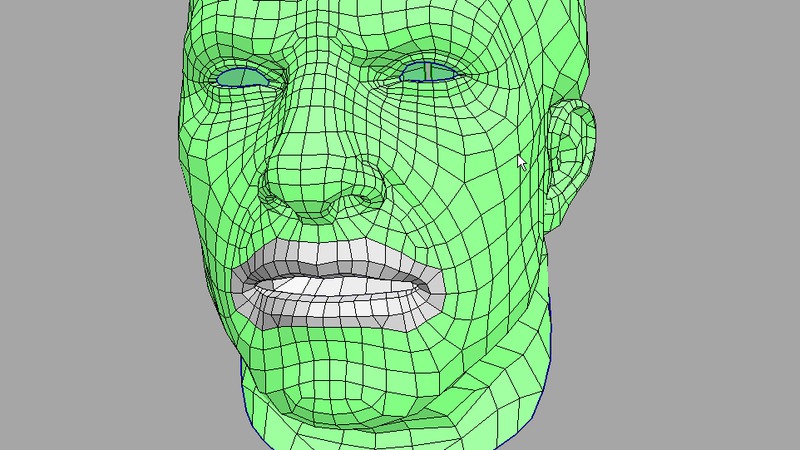Select the teal eye opening farthest from the ear
The image size is (800, 450).
242,78
